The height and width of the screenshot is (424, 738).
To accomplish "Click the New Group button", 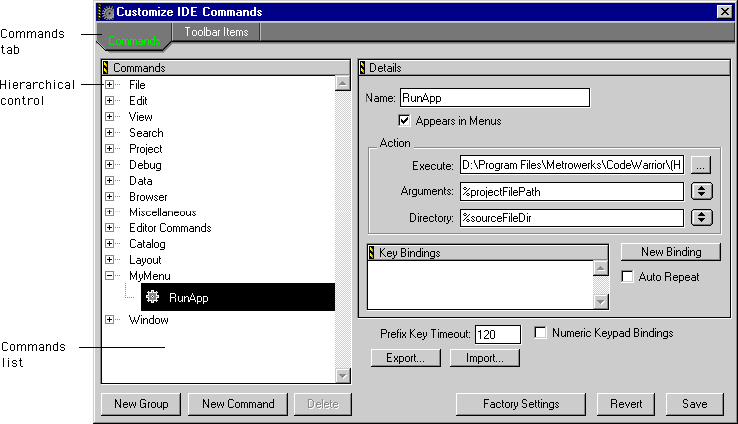I will pos(141,404).
